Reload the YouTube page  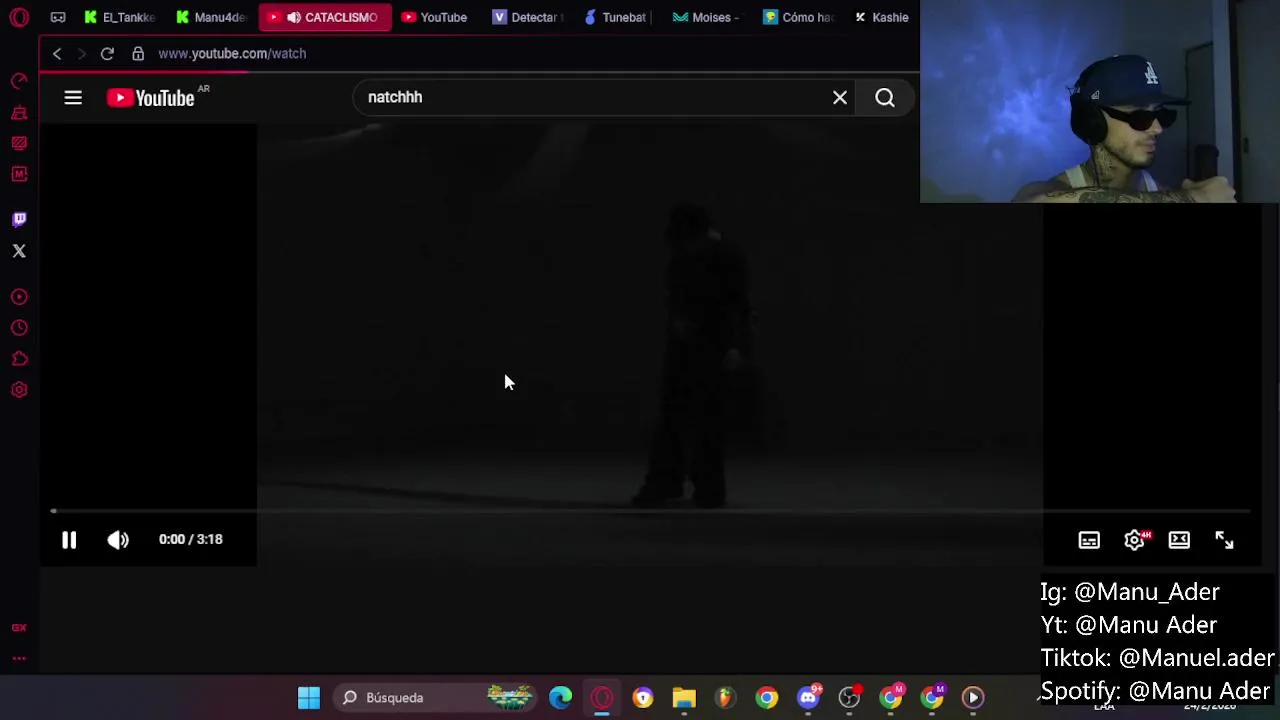point(107,54)
